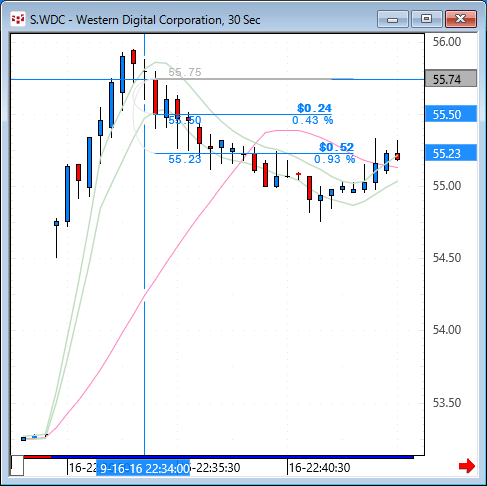
Task: Click the 55.00 price axis label
Action: click(447, 186)
